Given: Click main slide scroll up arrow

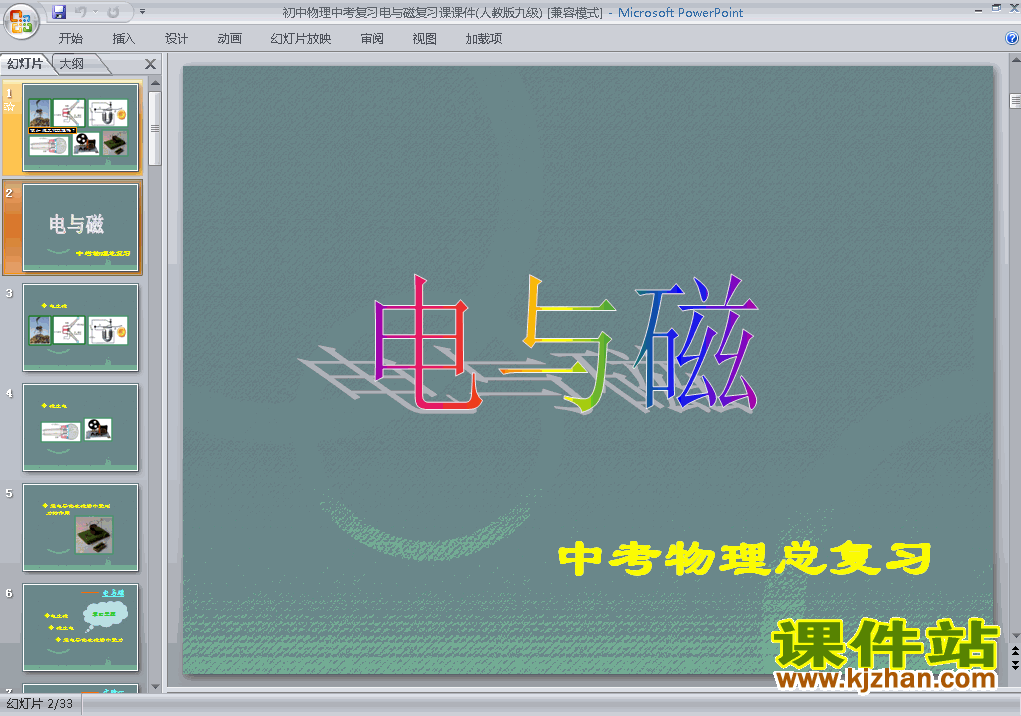Looking at the screenshot, I should tap(1015, 60).
